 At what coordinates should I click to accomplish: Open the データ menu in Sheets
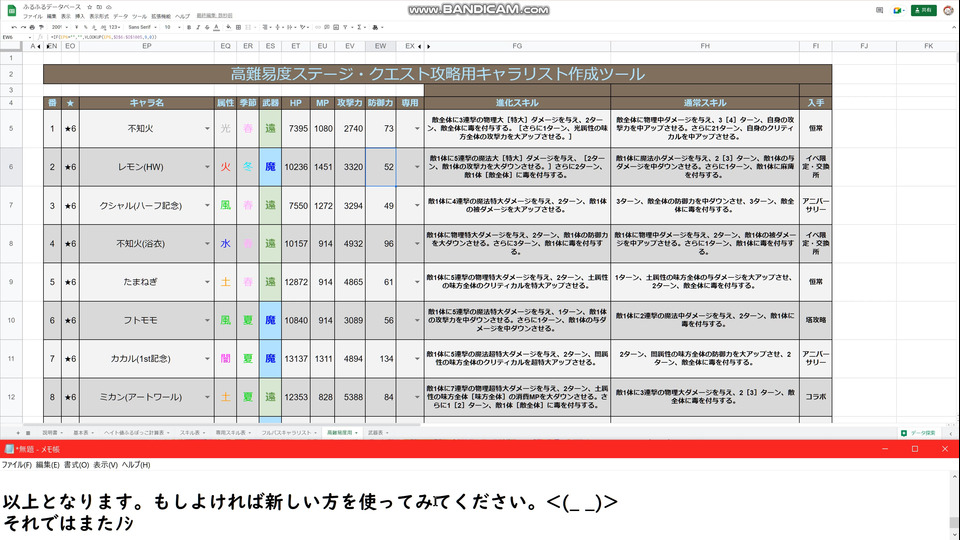coord(121,16)
